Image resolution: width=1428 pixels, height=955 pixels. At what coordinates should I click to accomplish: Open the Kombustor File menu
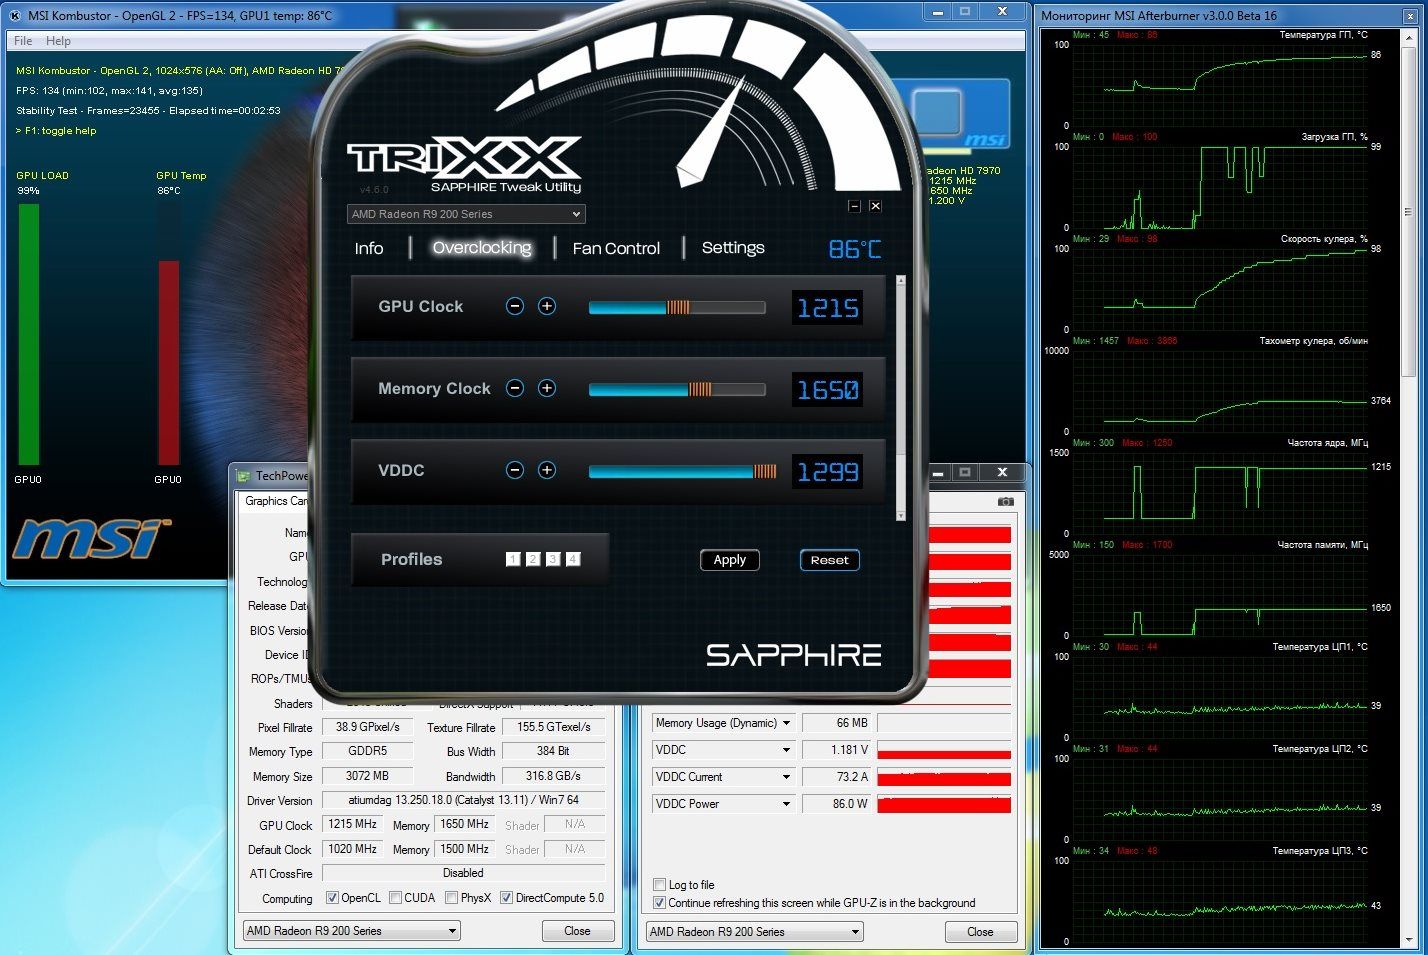[23, 41]
